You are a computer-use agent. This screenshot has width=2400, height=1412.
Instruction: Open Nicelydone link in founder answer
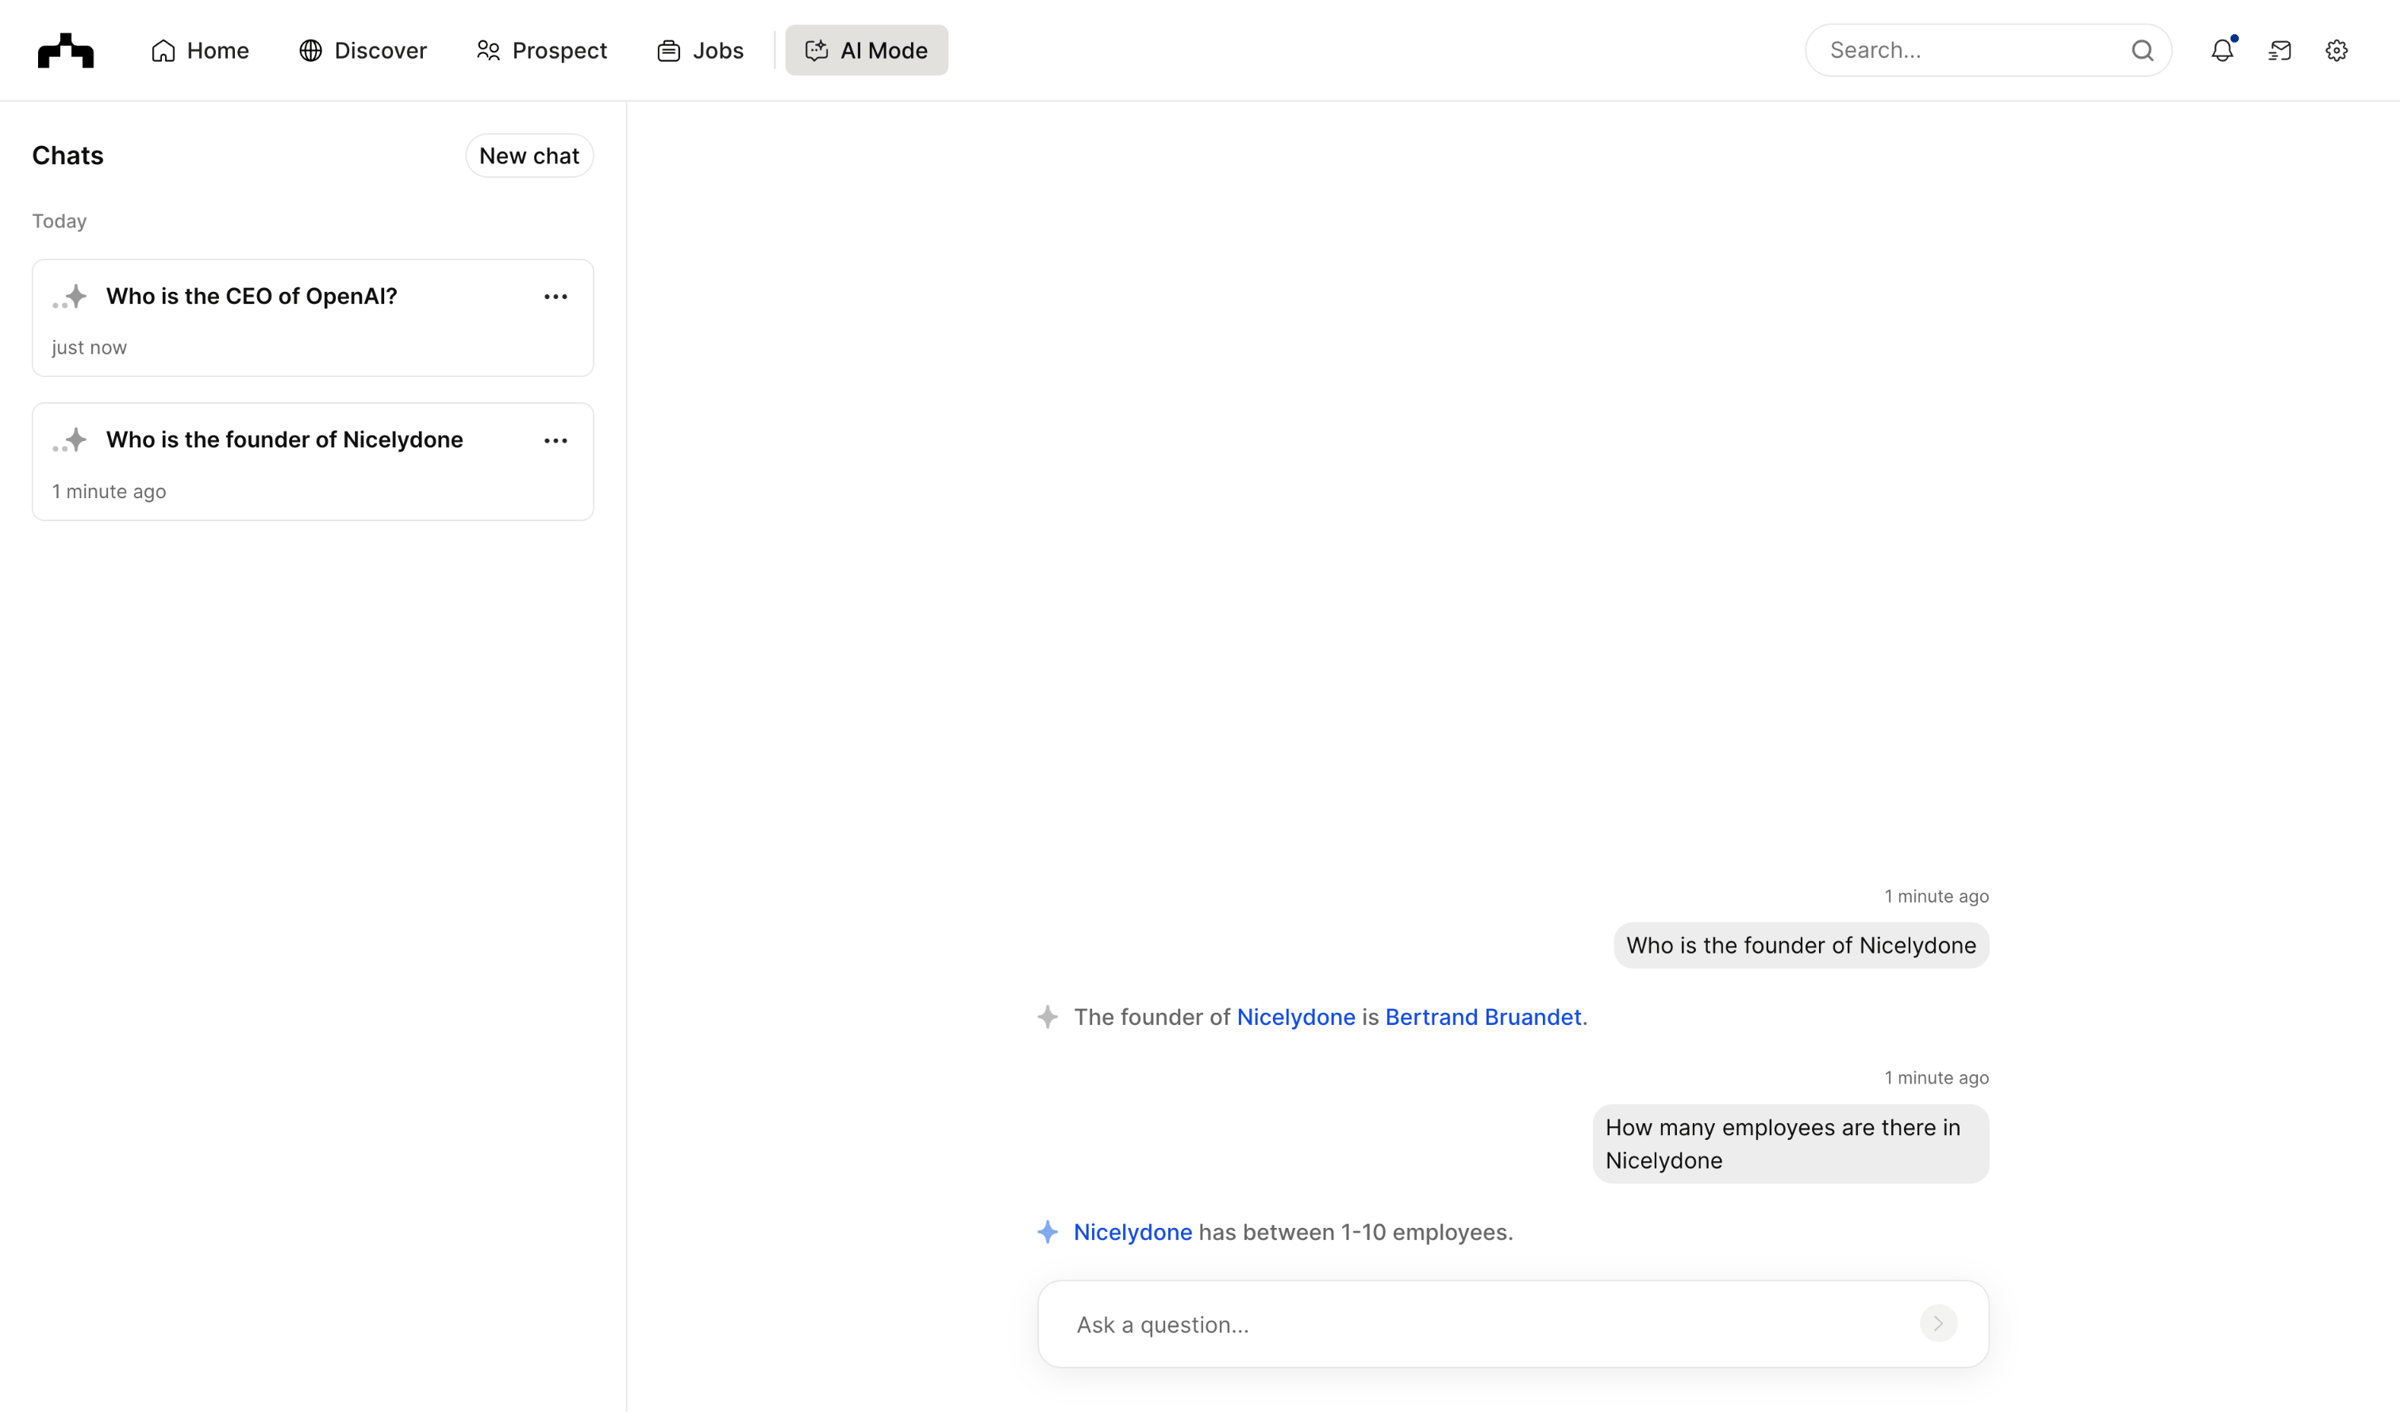pos(1296,1017)
